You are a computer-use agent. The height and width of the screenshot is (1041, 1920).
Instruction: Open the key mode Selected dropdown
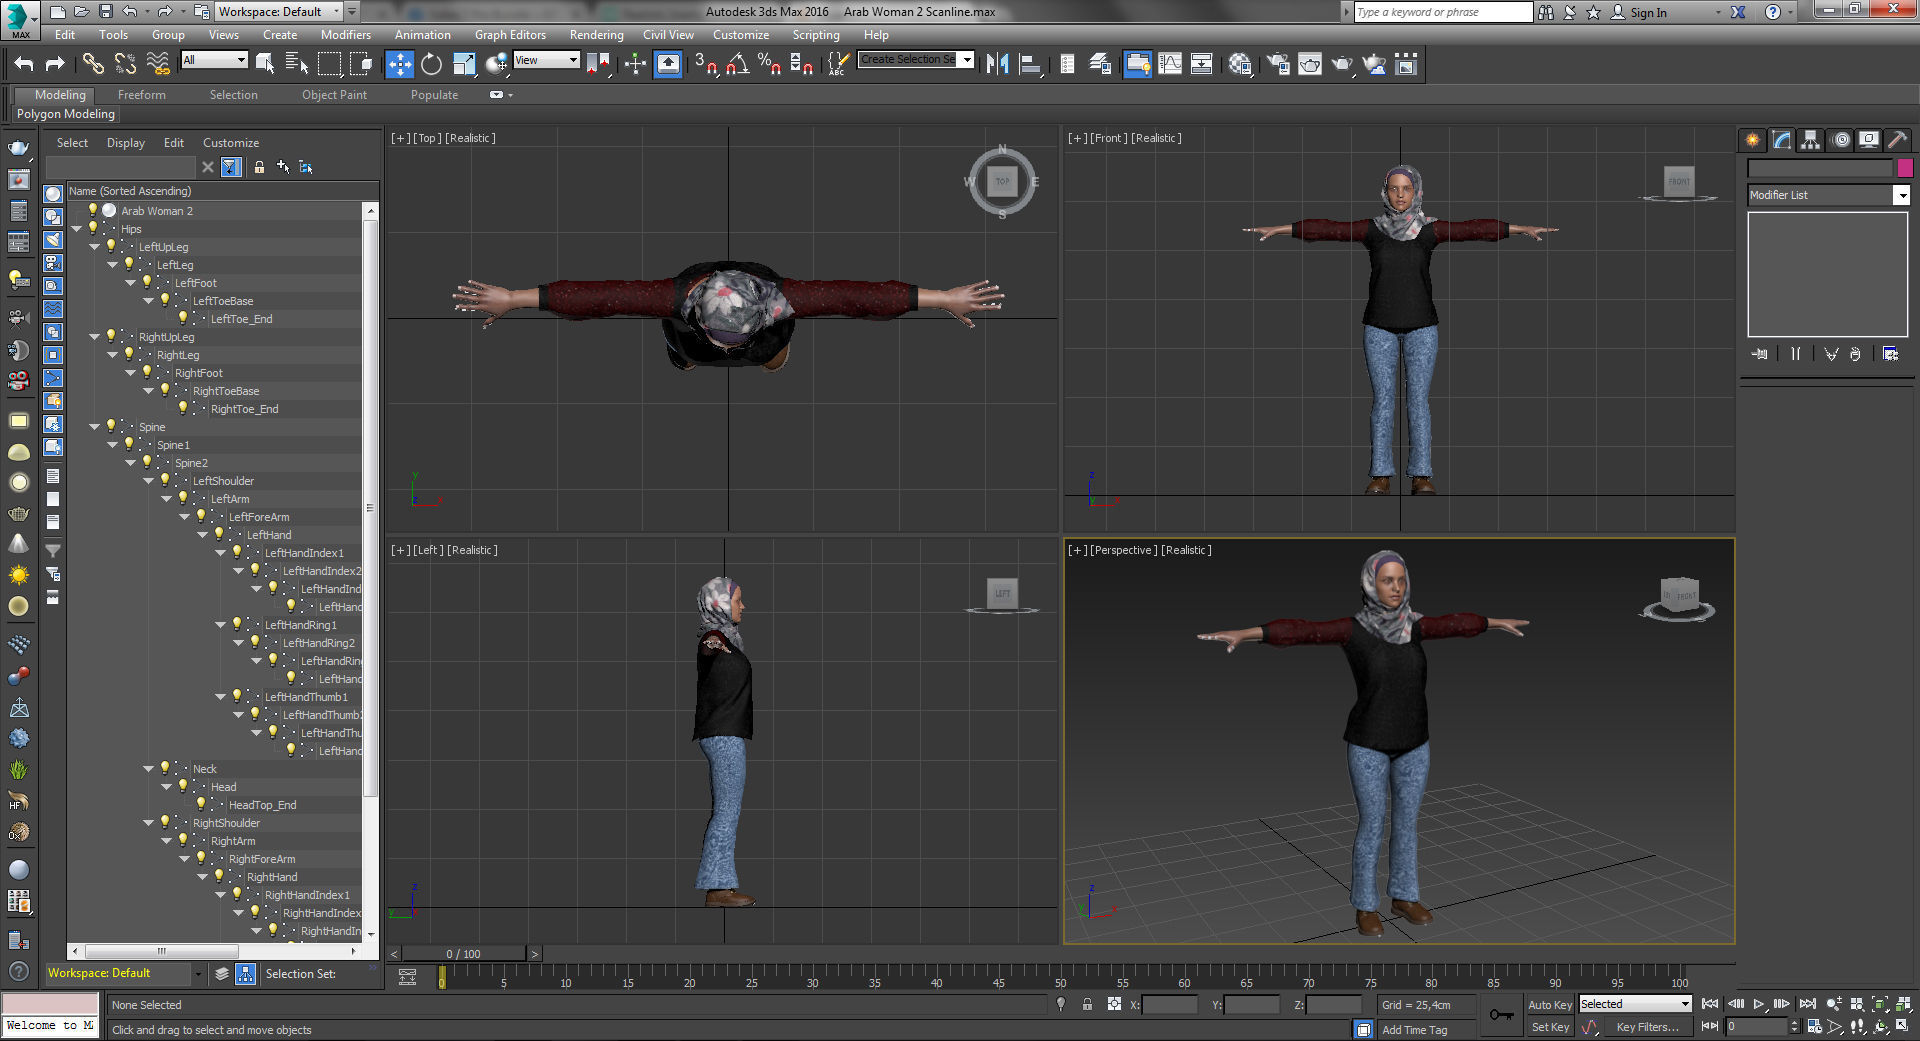tap(1635, 1004)
